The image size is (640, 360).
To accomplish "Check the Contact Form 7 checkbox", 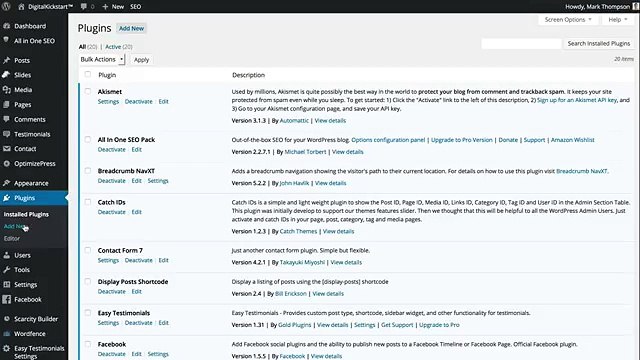I will [87, 250].
